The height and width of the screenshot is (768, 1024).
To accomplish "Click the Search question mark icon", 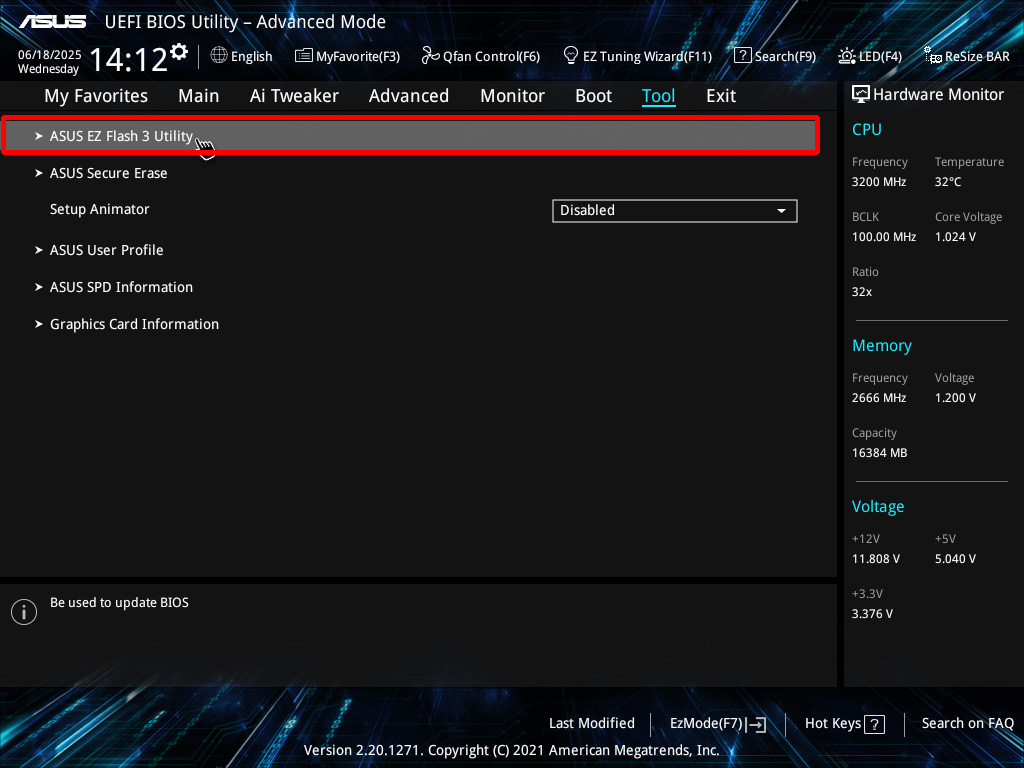I will click(743, 56).
